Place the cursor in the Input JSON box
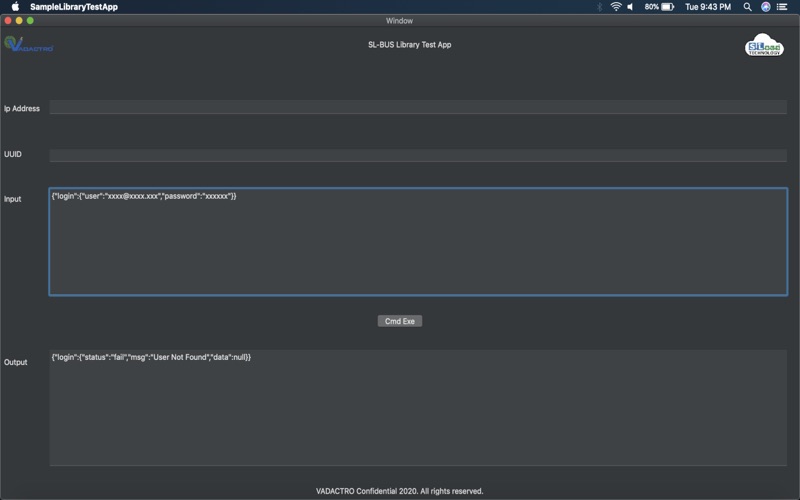Viewport: 800px width, 500px height. point(418,242)
